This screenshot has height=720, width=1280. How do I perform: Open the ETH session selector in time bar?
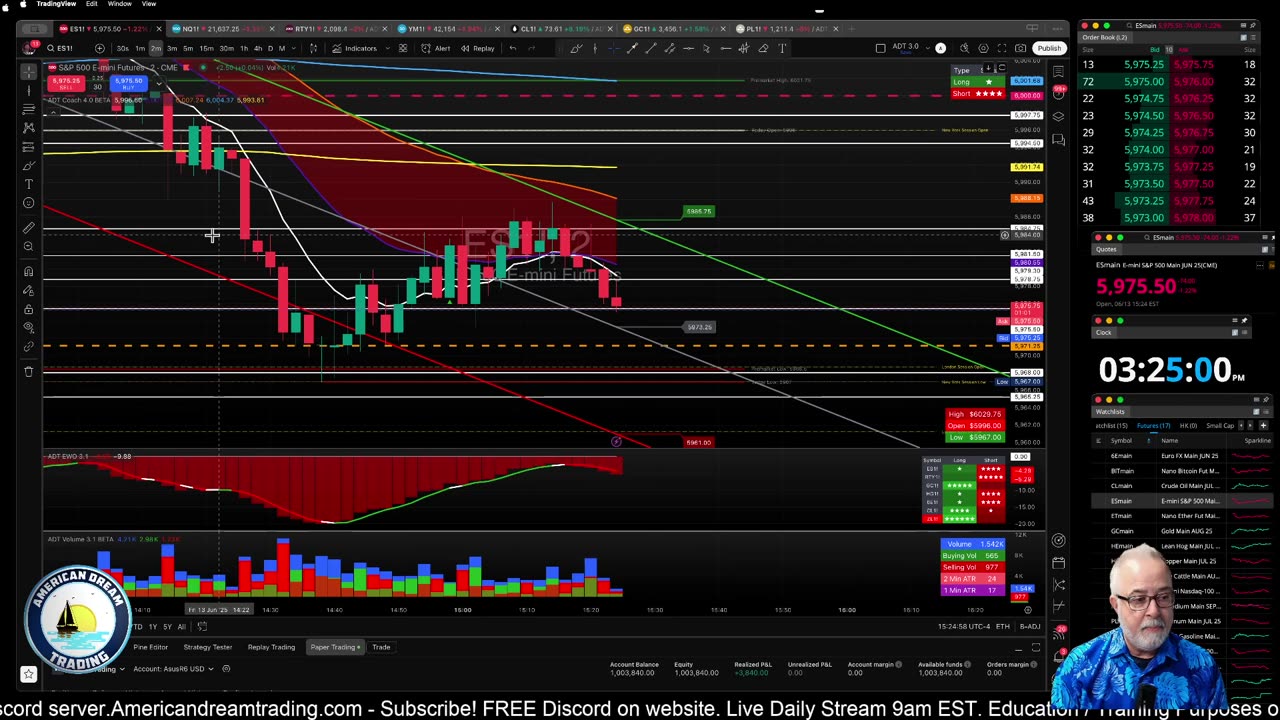pyautogui.click(x=1002, y=626)
